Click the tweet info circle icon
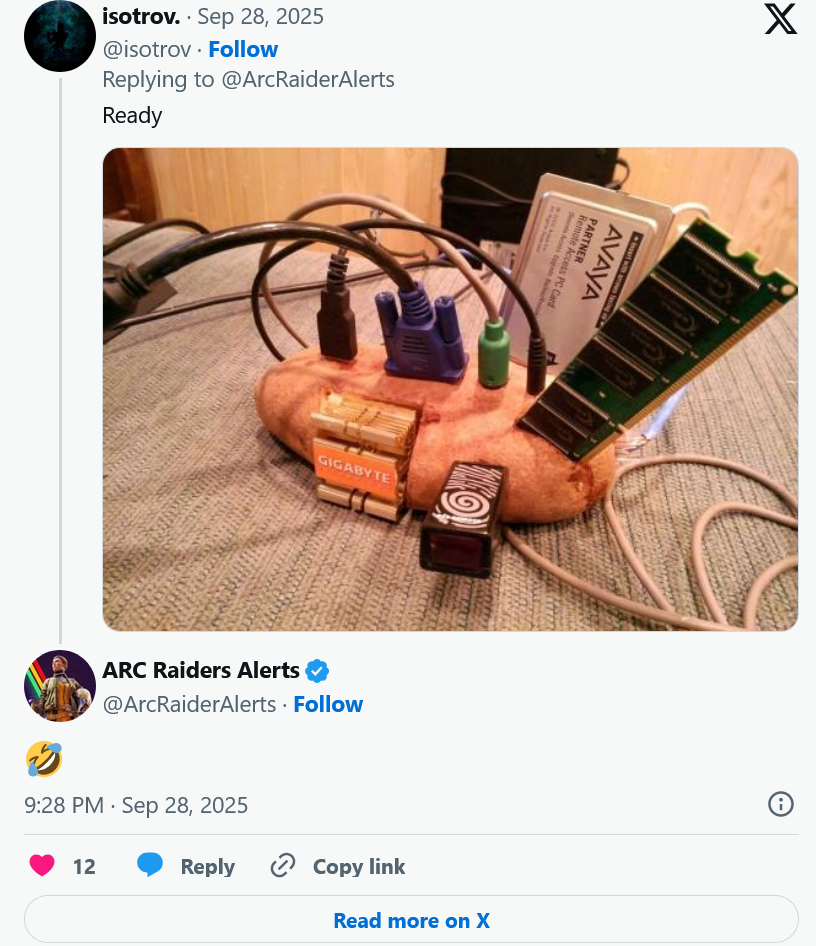Image resolution: width=816 pixels, height=946 pixels. (780, 804)
